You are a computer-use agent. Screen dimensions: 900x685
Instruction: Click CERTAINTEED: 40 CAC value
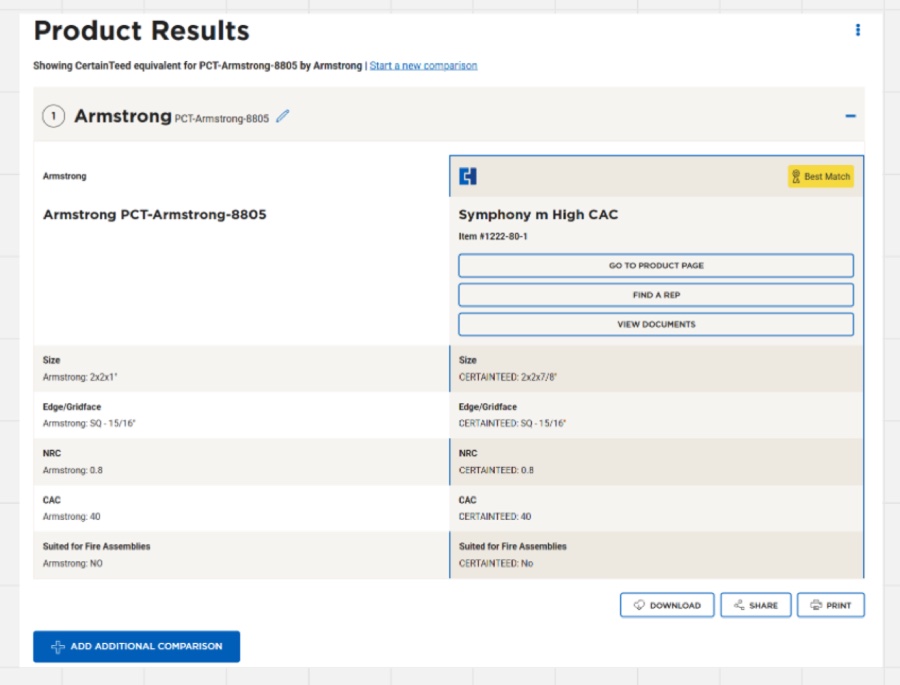[495, 517]
